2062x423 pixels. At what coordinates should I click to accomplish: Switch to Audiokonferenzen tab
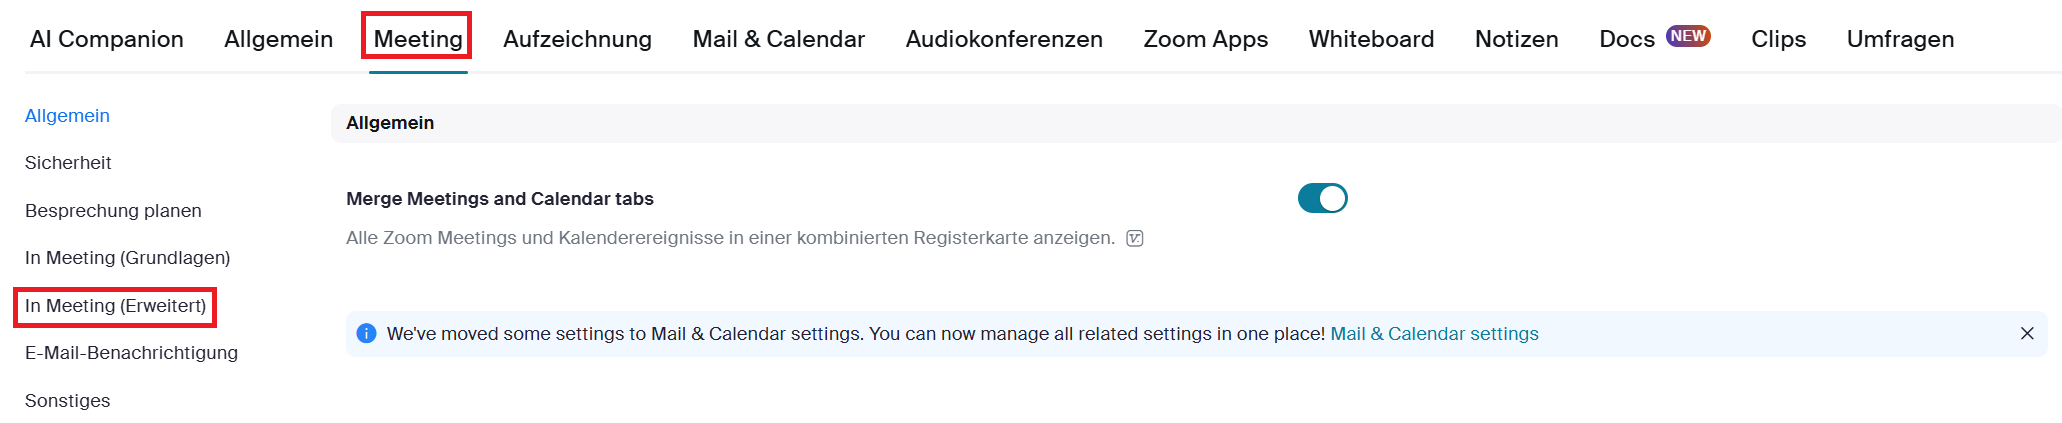point(1004,39)
